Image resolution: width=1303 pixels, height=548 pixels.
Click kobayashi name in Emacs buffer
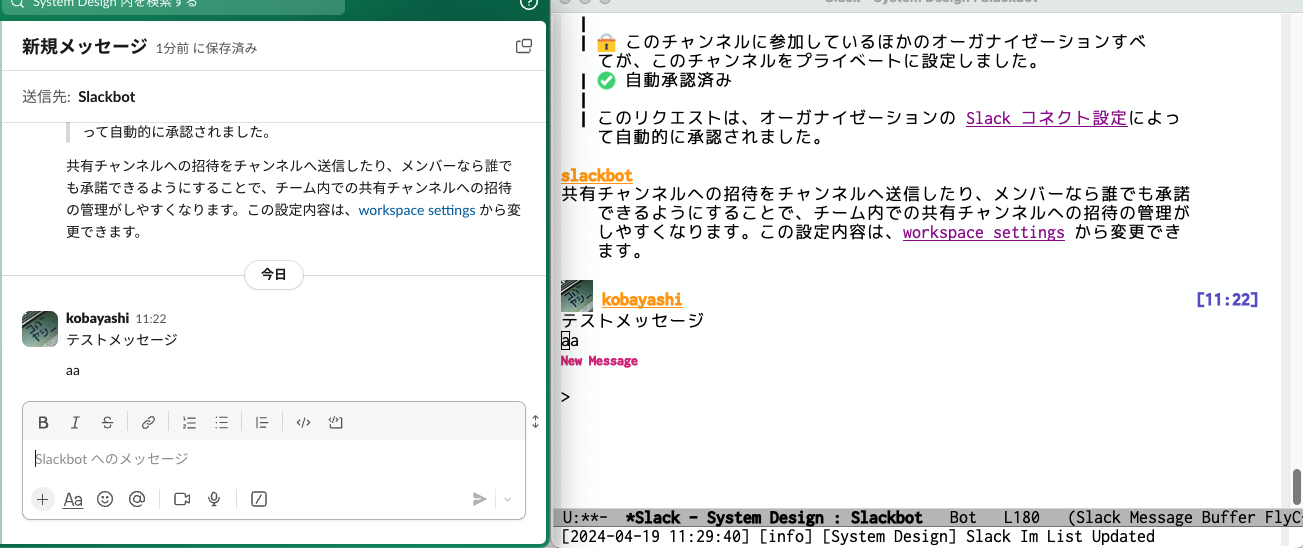click(642, 299)
